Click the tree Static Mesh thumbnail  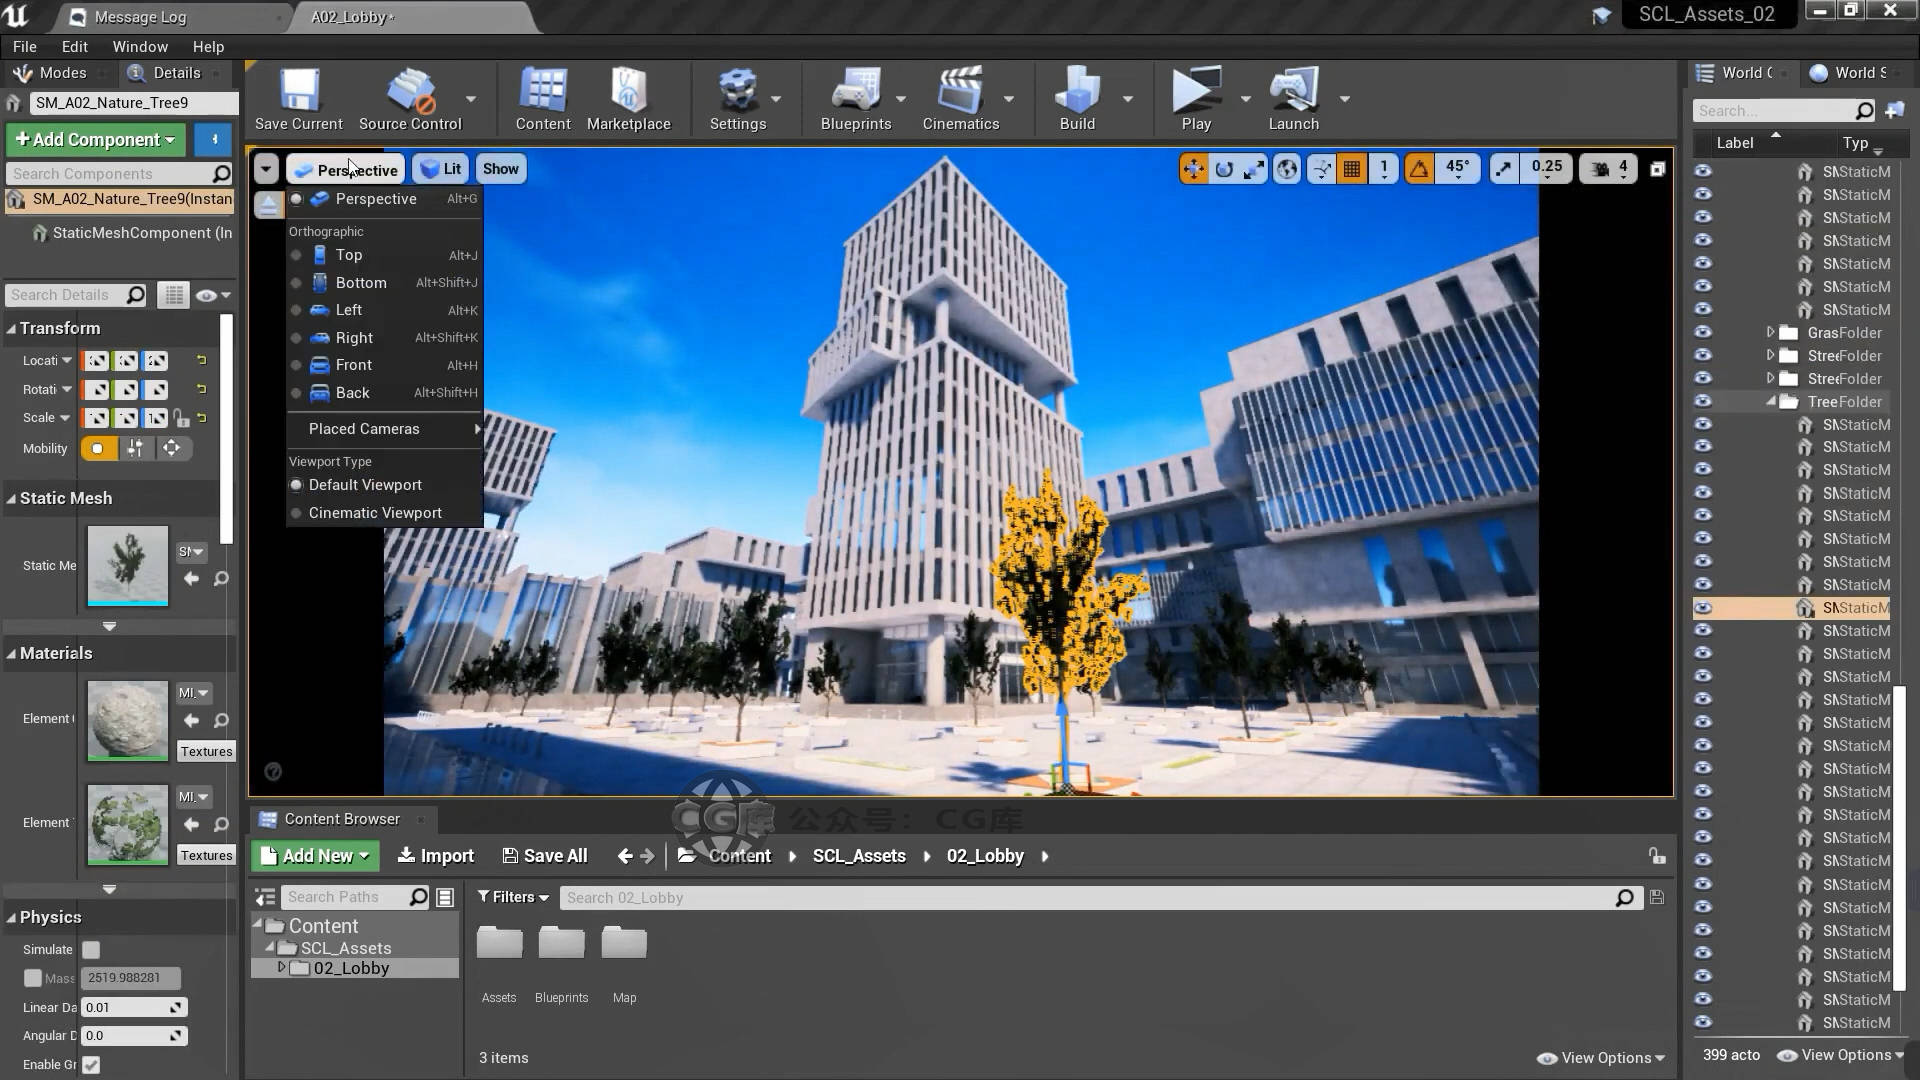tap(128, 566)
